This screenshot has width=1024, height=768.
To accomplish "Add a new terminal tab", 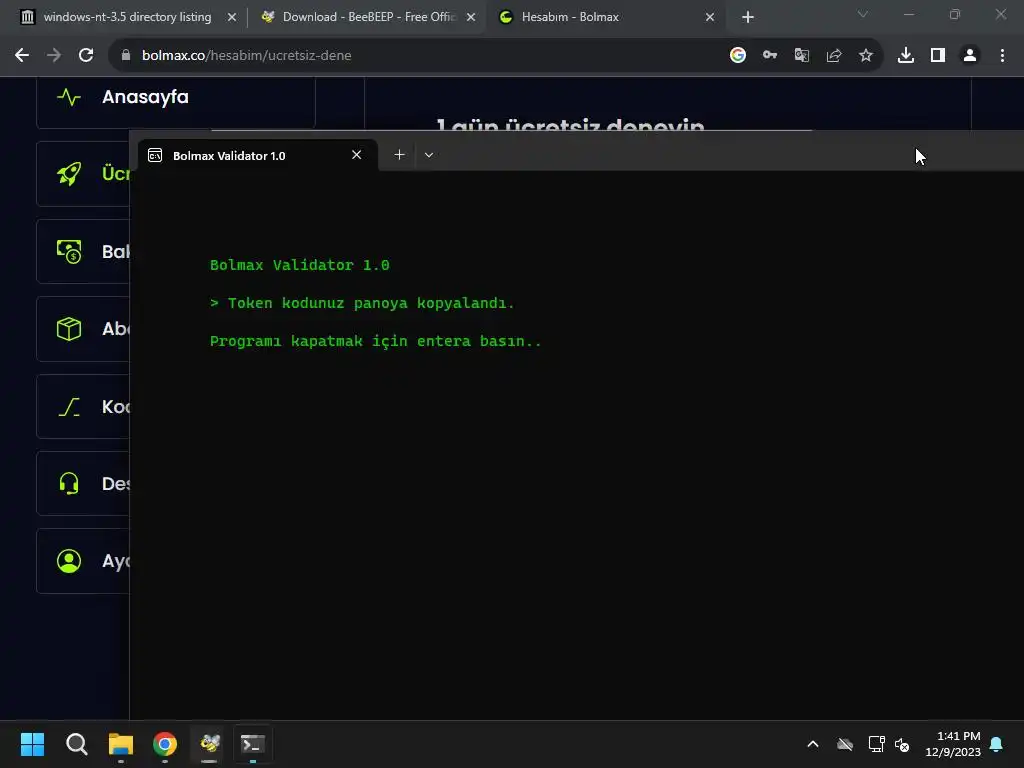I will [x=400, y=155].
